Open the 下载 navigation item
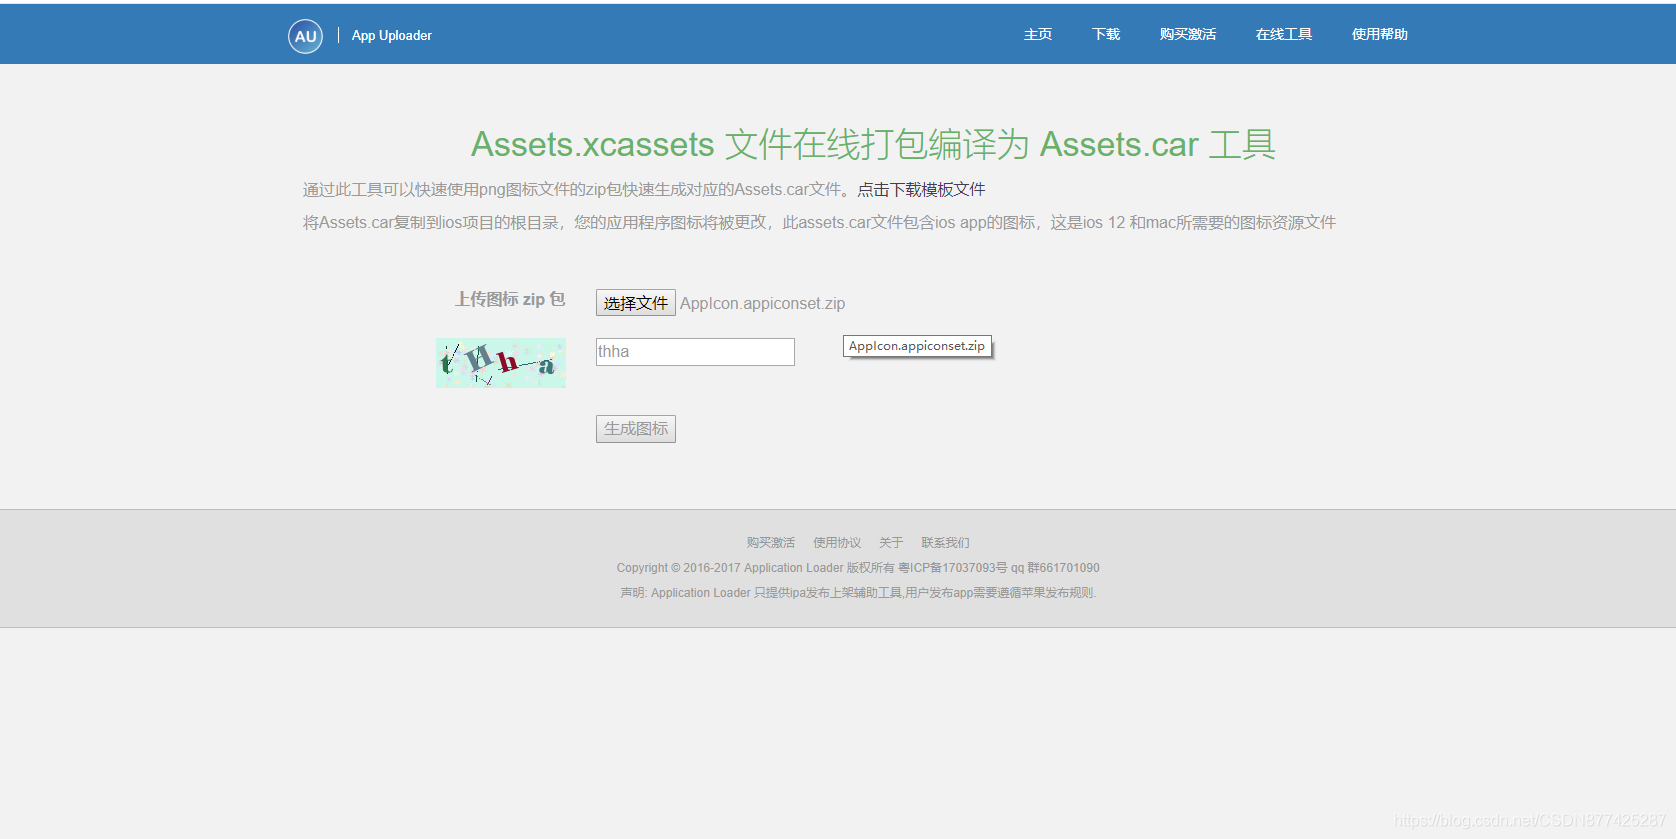Screen dimensions: 1676x839 [x=1106, y=34]
